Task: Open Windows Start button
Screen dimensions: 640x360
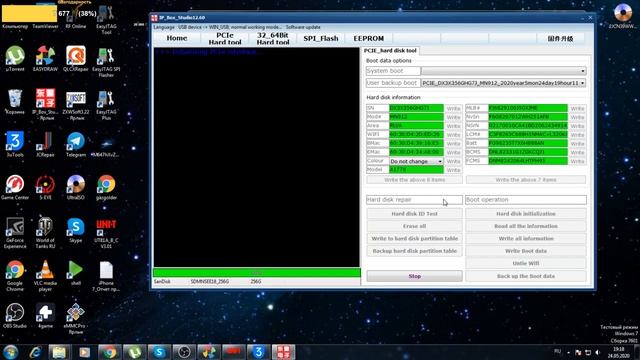Action: point(11,352)
